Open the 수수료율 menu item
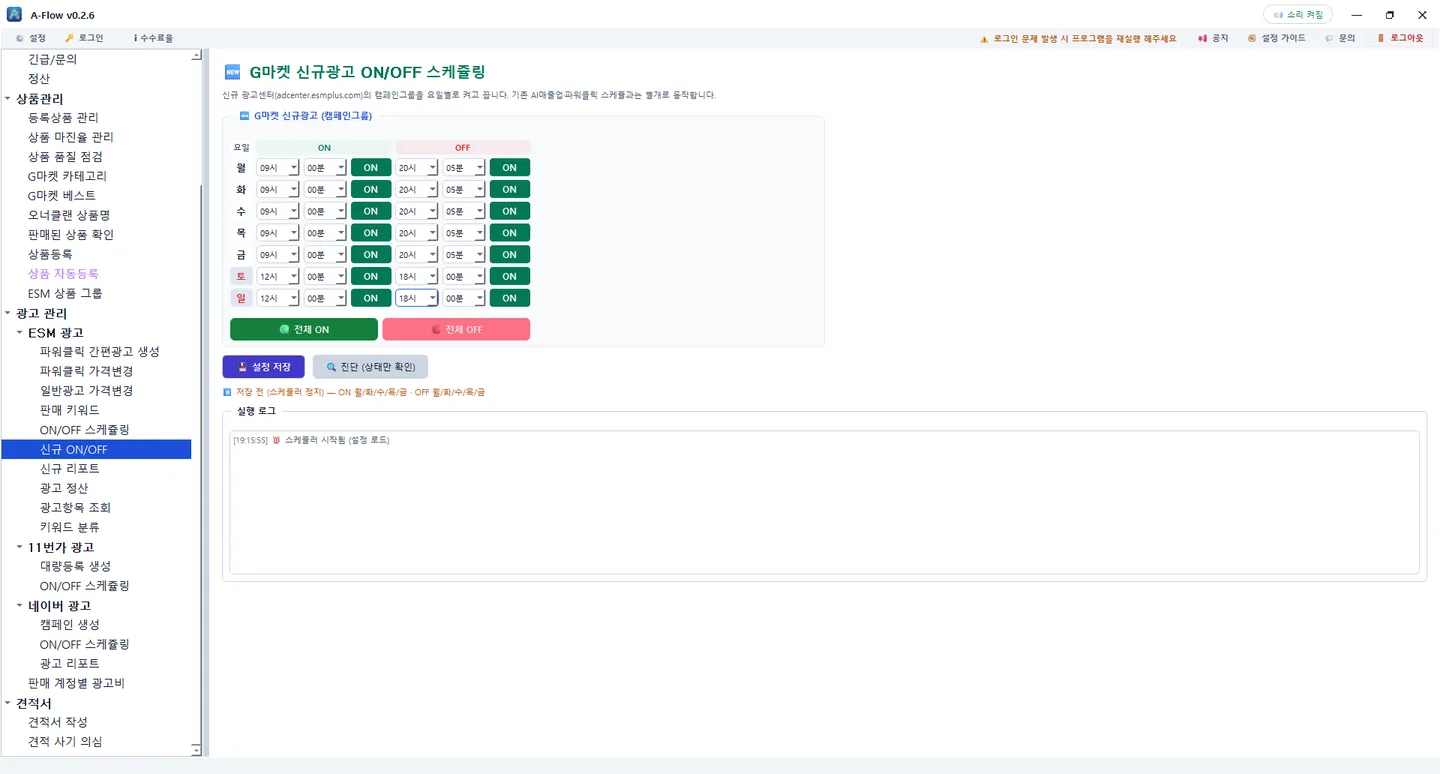1440x774 pixels. pos(153,38)
